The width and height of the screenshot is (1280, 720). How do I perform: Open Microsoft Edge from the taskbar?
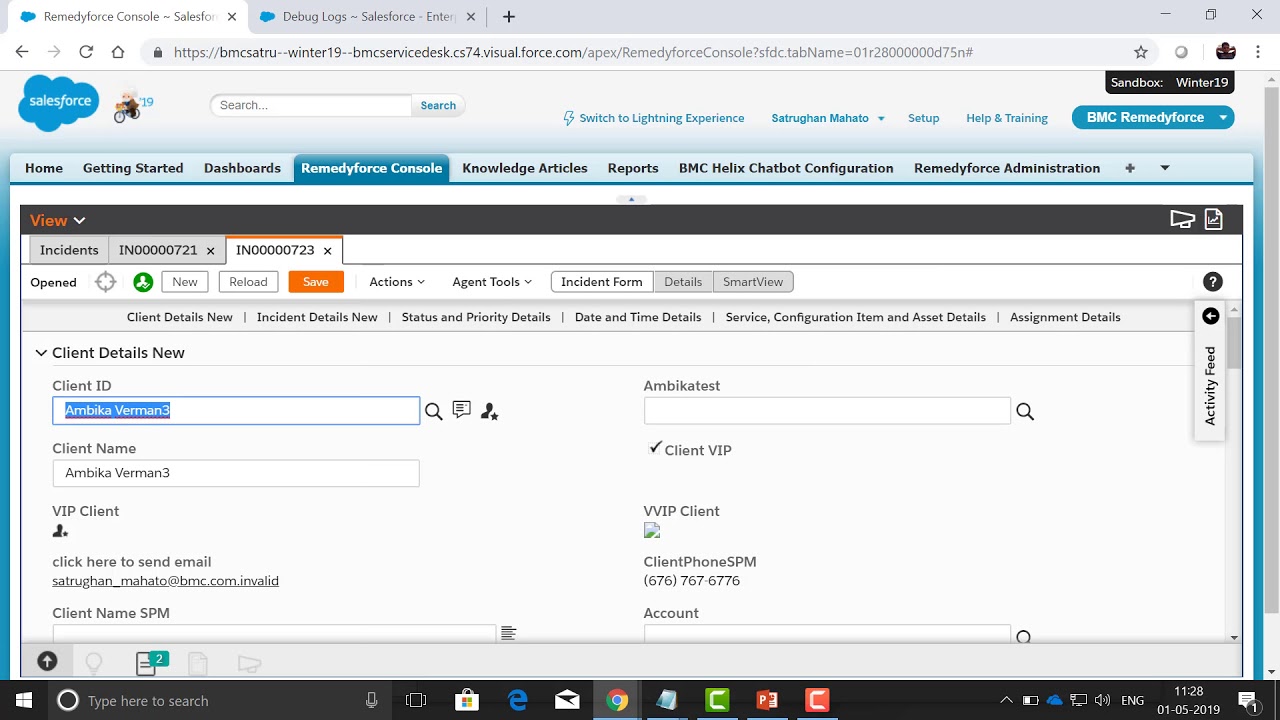(518, 700)
